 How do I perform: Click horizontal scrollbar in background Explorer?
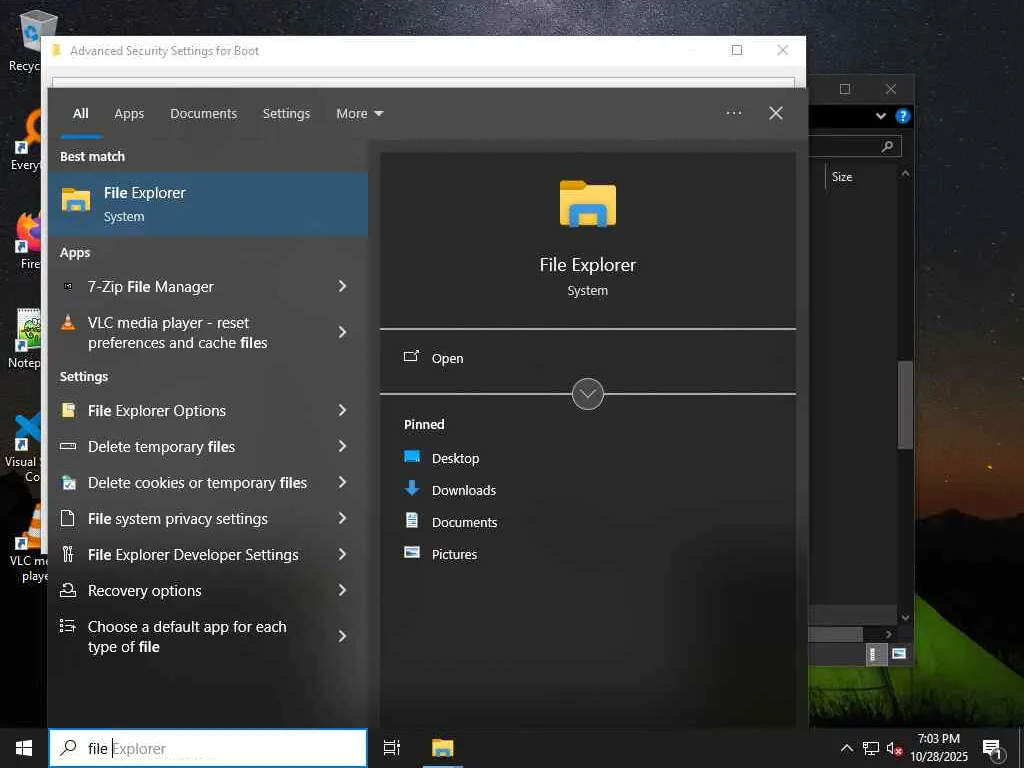[836, 634]
